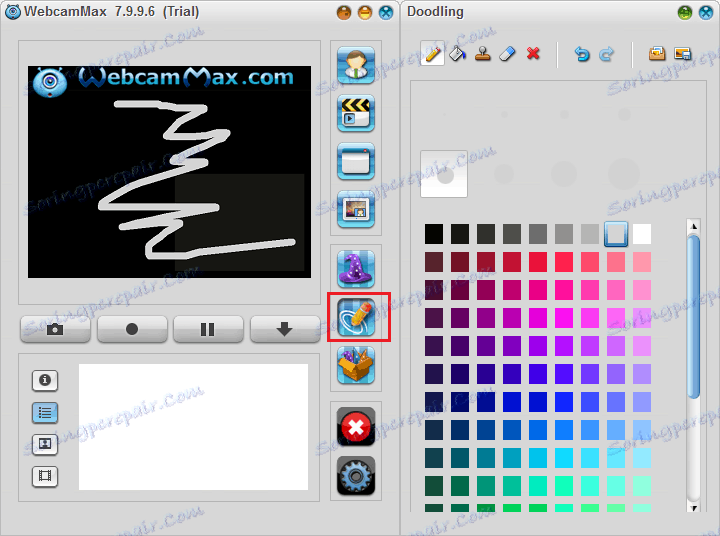Pick the hot pink swatch
This screenshot has height=536, width=720.
(x=564, y=290)
